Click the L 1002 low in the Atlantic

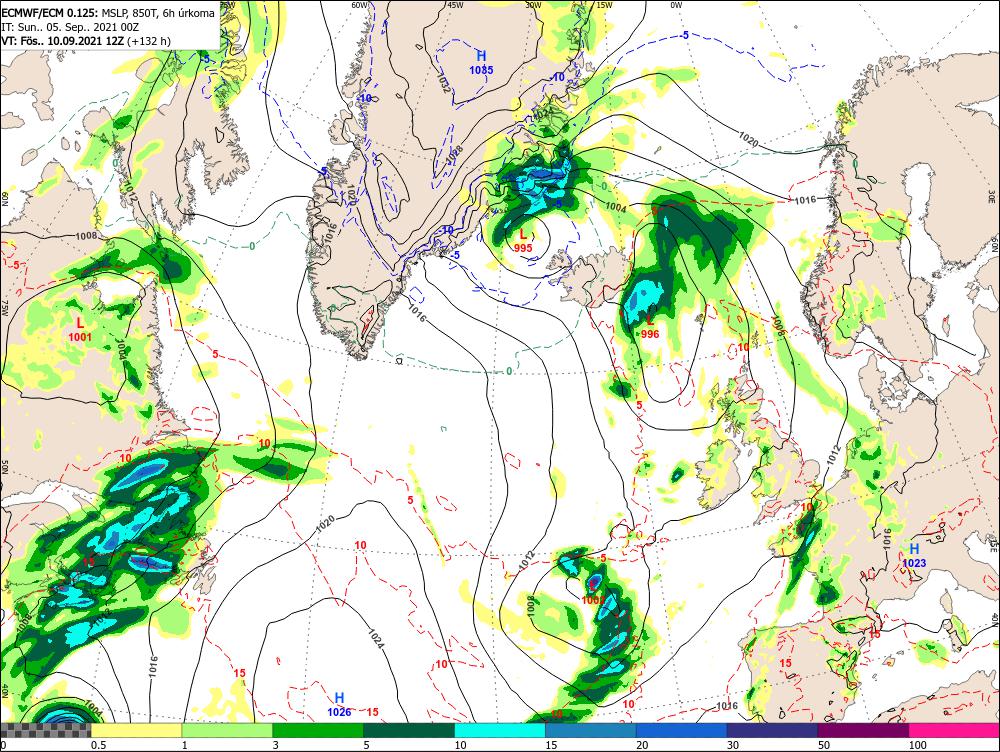coord(593,593)
